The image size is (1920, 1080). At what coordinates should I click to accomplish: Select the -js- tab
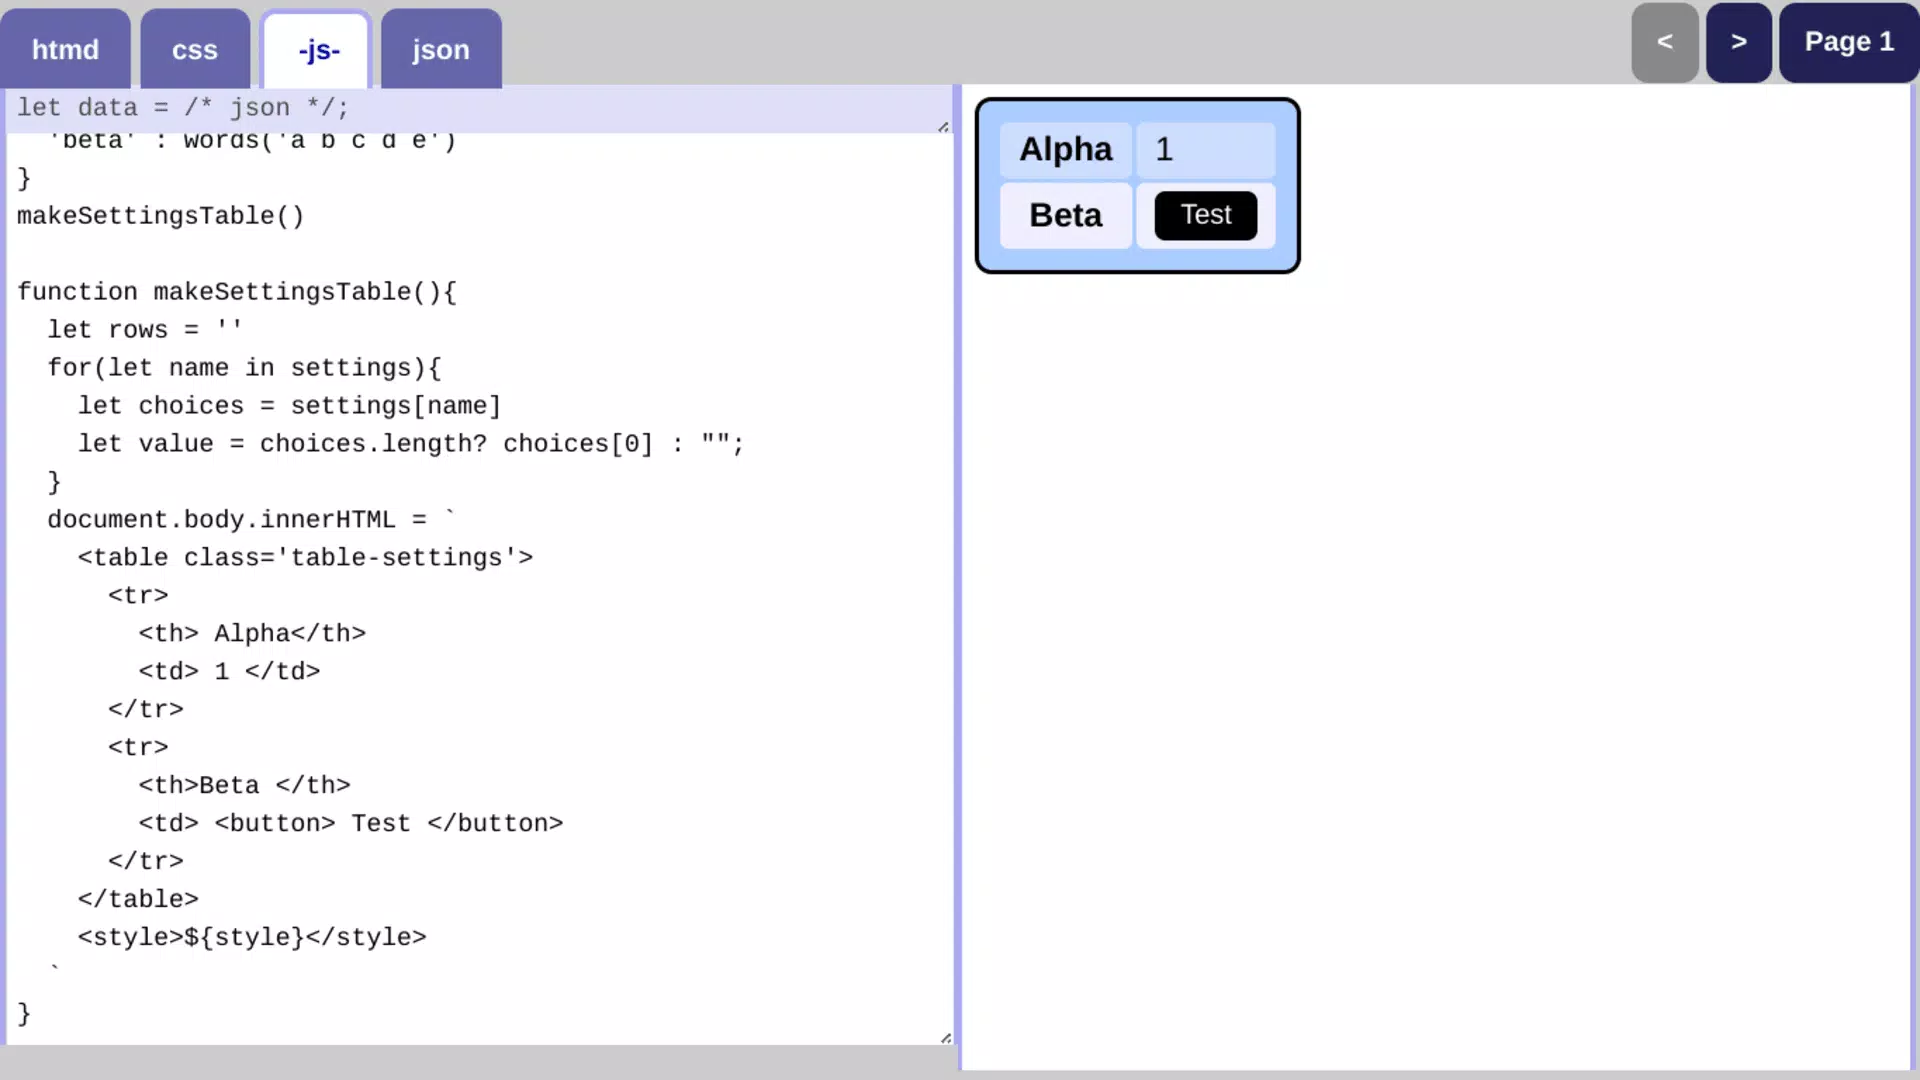[318, 49]
